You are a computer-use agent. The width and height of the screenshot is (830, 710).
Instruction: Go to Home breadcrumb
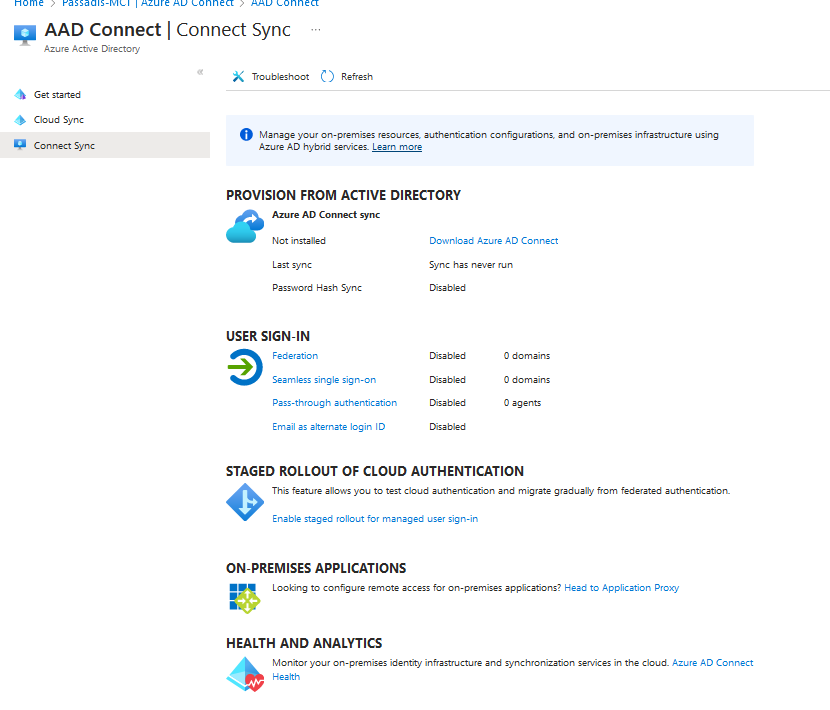click(29, 3)
